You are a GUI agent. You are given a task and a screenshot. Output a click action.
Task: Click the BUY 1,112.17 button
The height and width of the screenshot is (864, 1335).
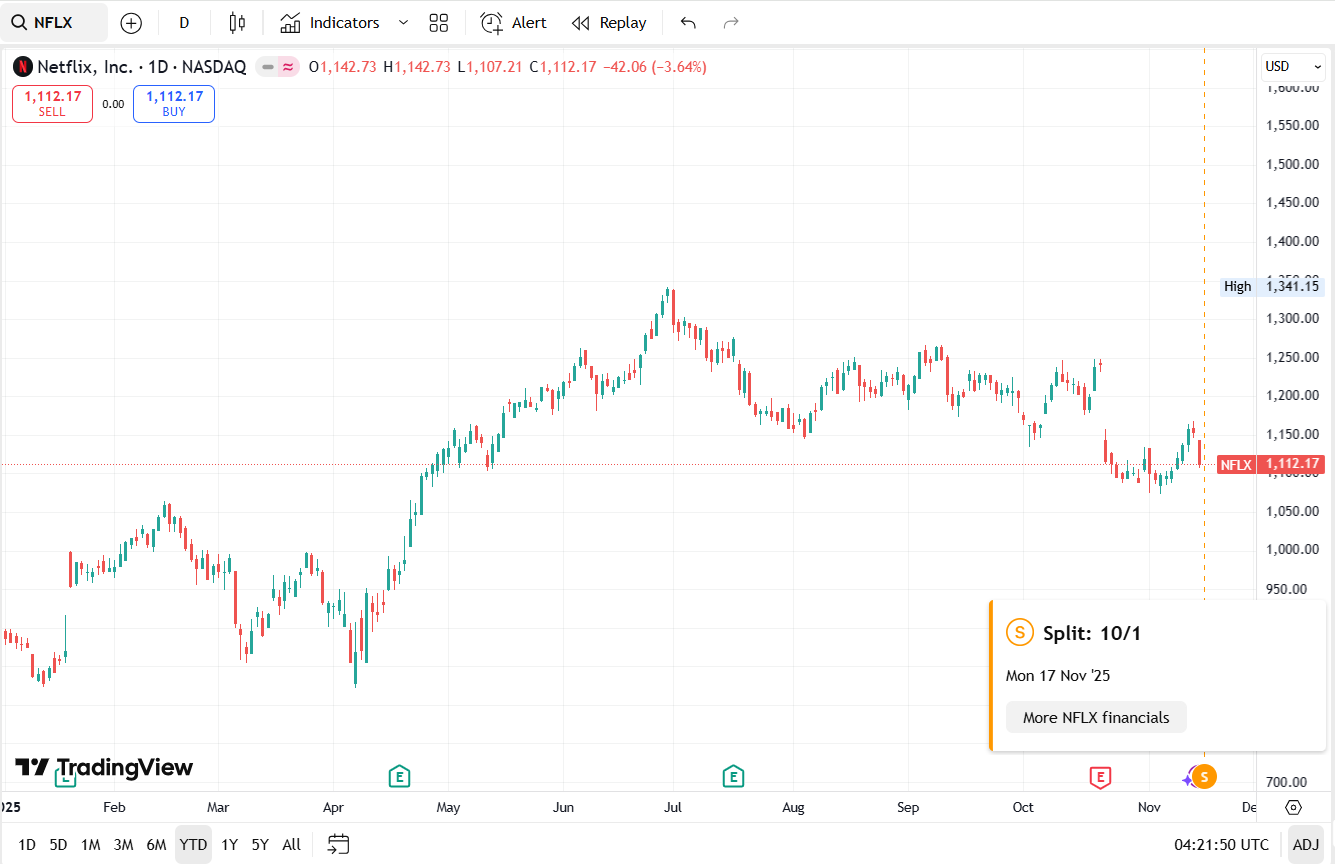pyautogui.click(x=174, y=104)
